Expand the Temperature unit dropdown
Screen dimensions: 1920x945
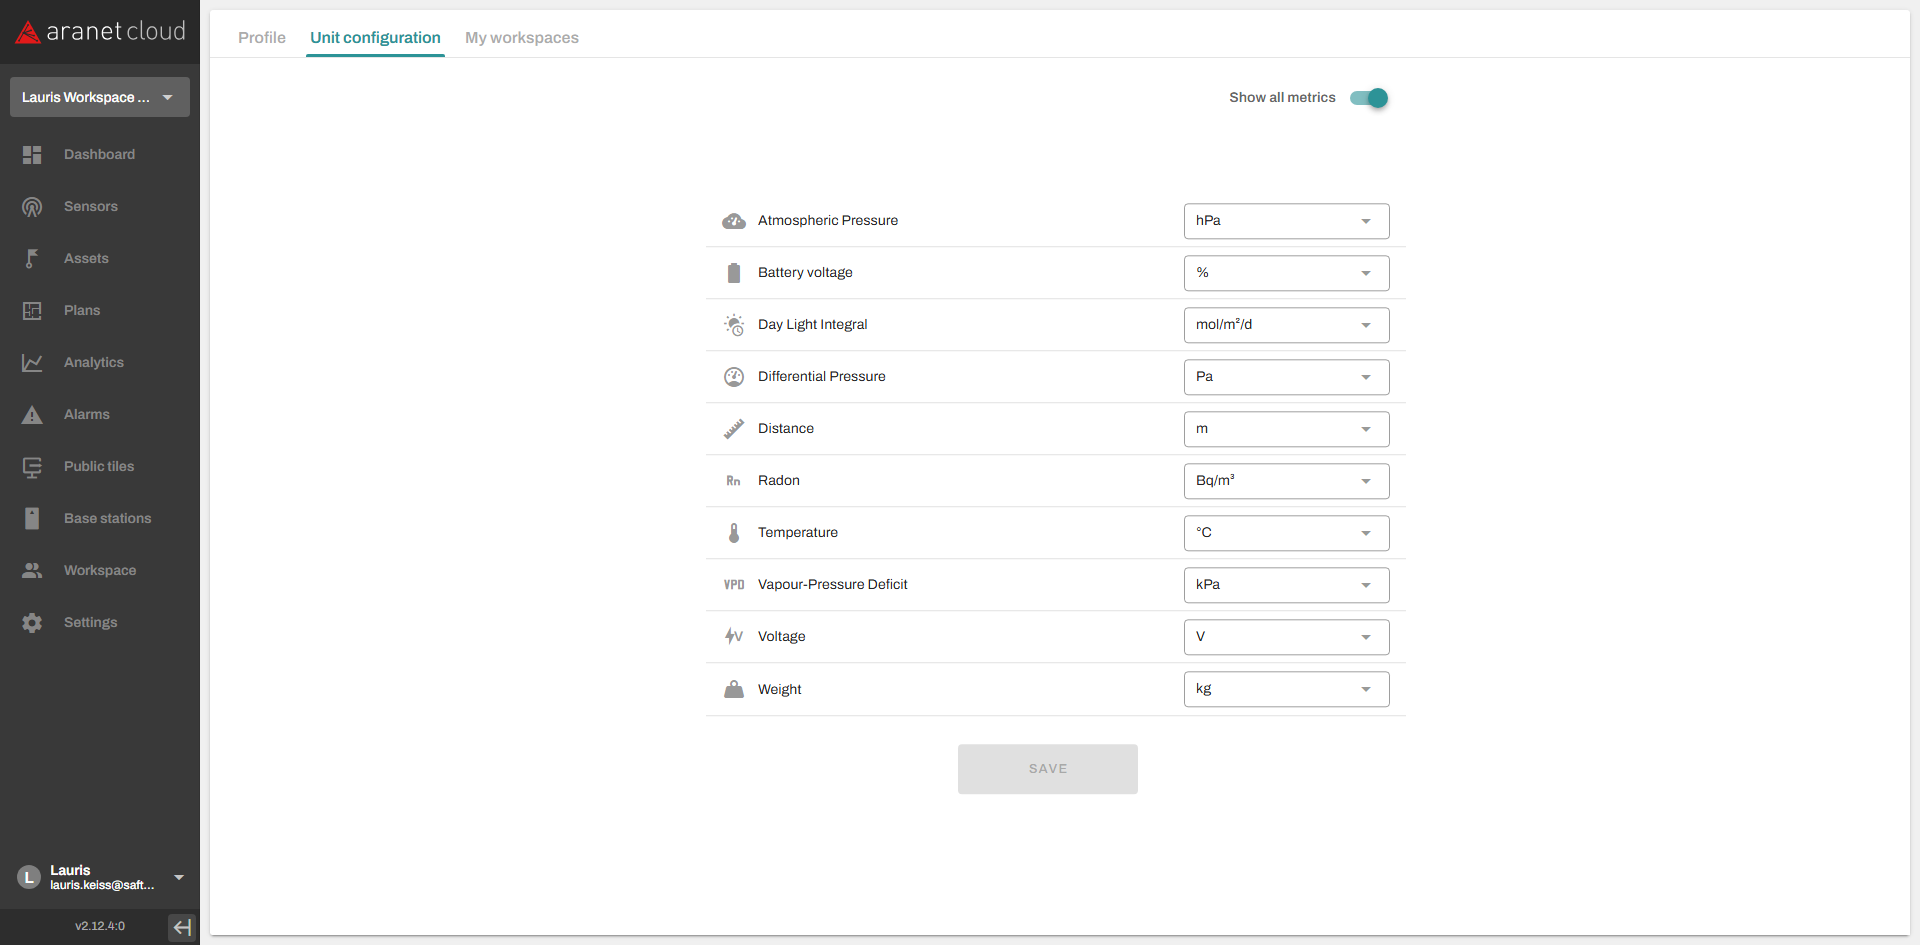[x=1286, y=533]
